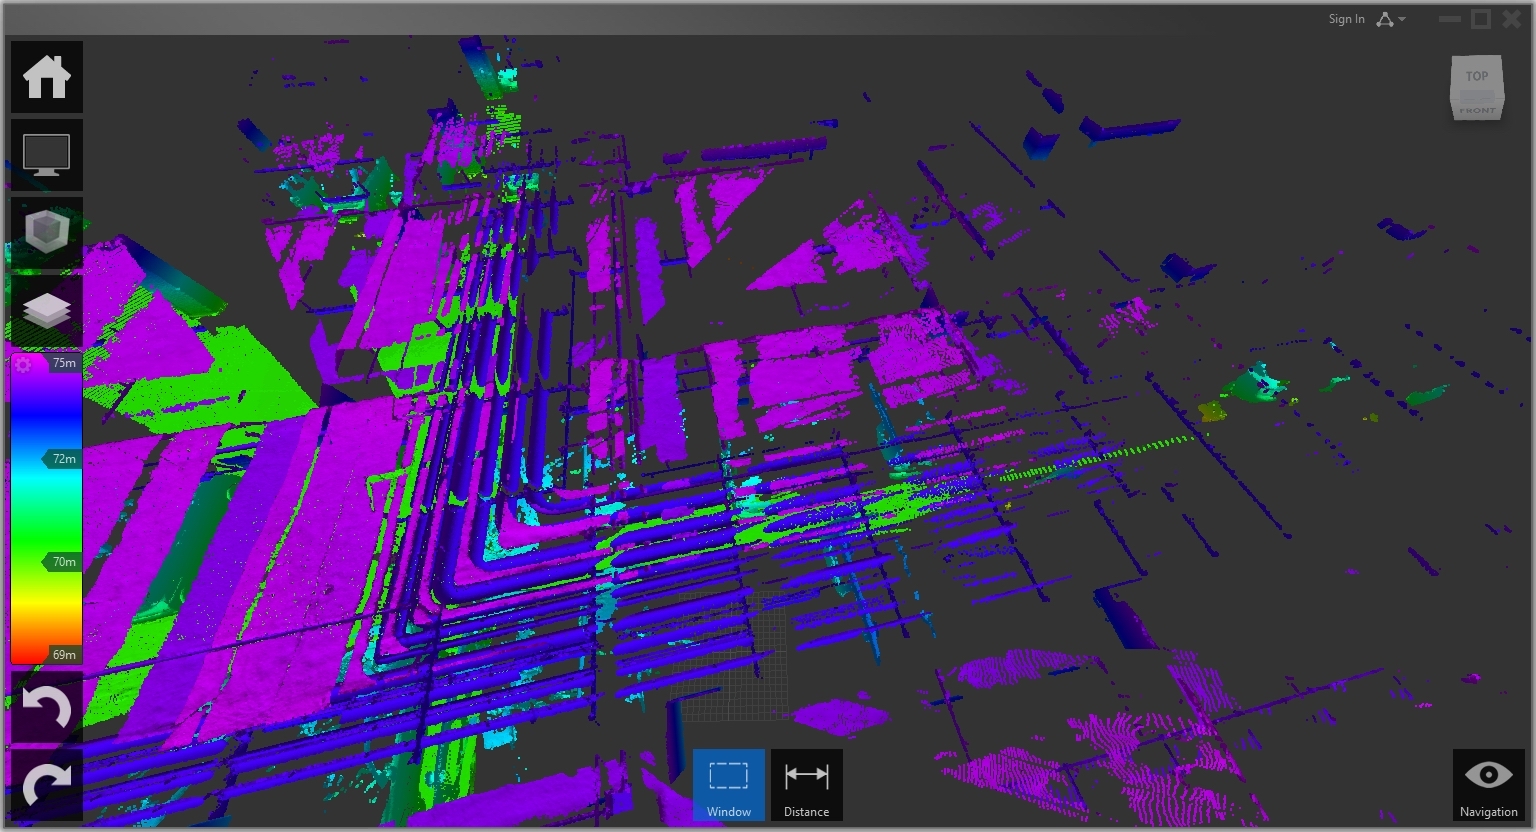Click the 75m elevation marker

click(64, 363)
